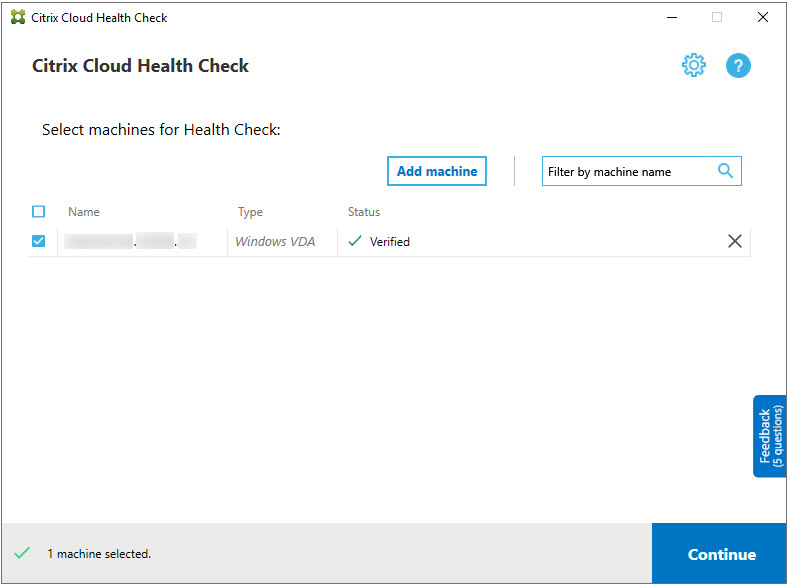Click the Verified status text

click(389, 242)
